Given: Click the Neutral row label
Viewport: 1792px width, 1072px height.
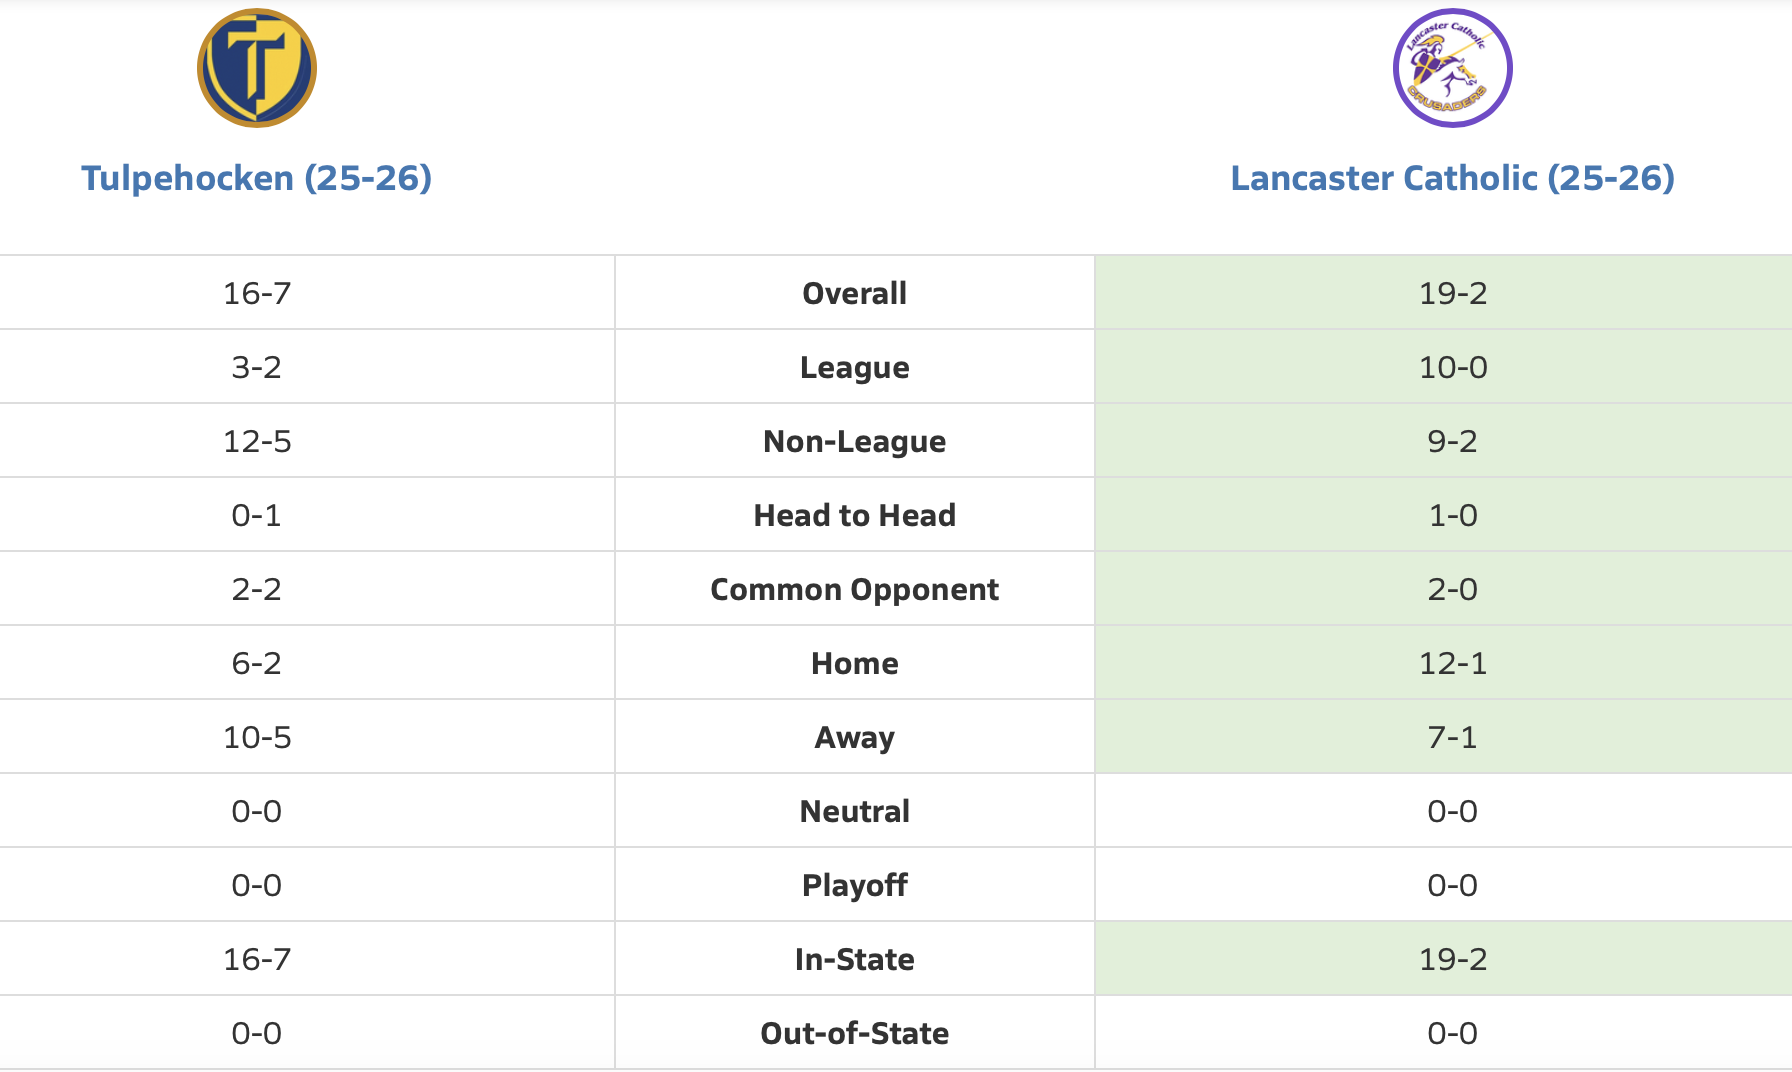Looking at the screenshot, I should (854, 811).
